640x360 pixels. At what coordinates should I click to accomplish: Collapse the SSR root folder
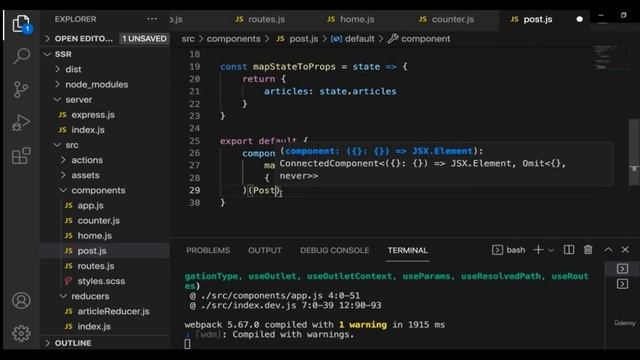click(x=47, y=54)
